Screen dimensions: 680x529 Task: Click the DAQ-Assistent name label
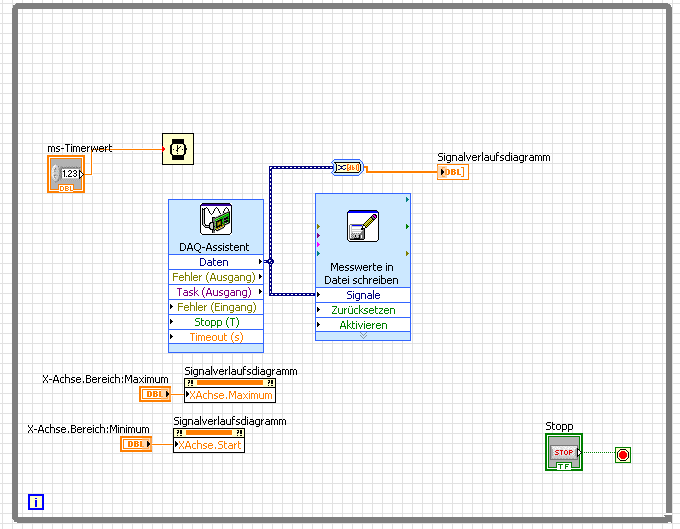pos(214,247)
